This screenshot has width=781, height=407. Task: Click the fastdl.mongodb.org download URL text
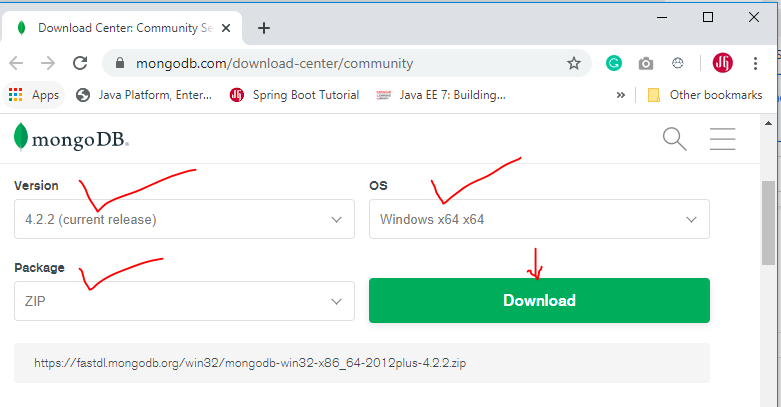point(250,363)
